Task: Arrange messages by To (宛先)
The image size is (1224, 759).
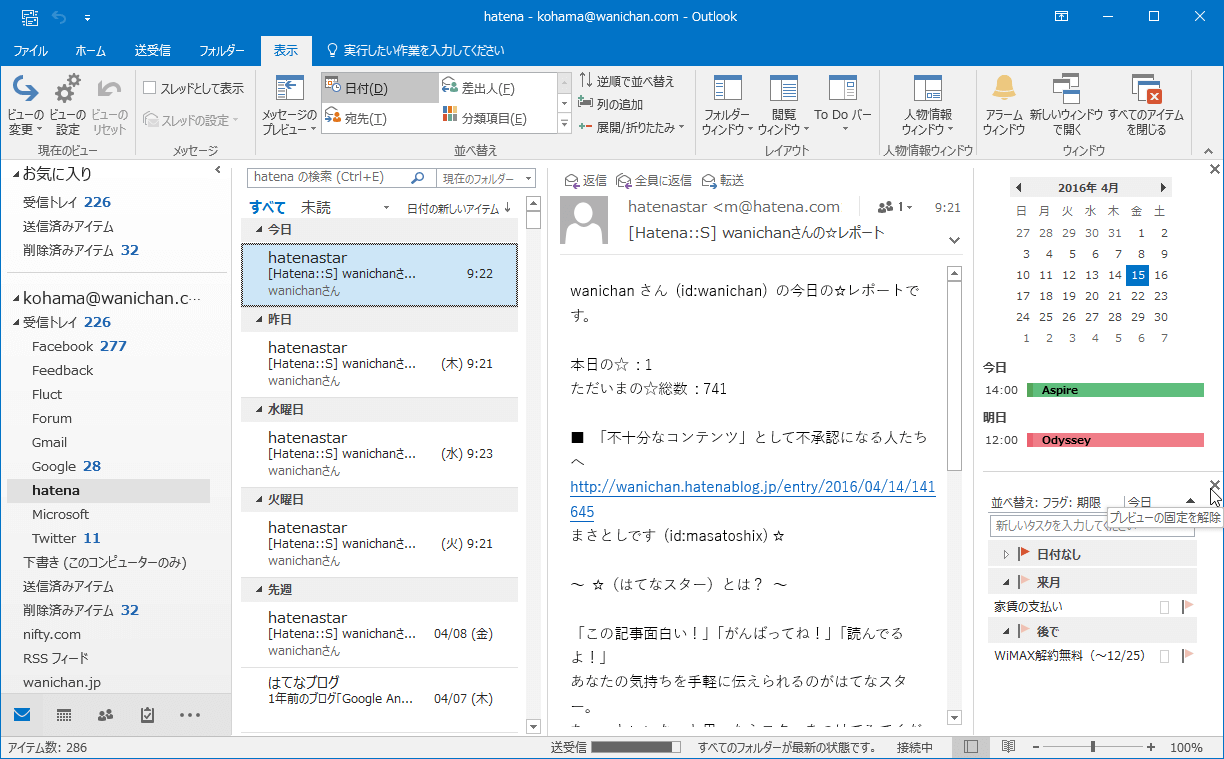Action: [379, 118]
